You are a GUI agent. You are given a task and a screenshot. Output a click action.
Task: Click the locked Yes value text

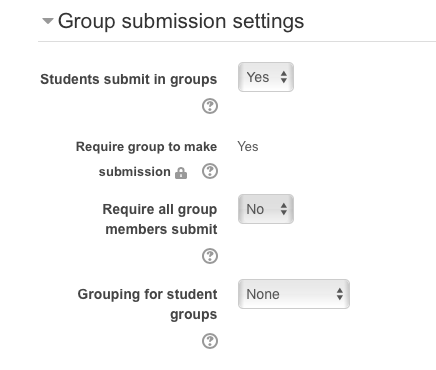pyautogui.click(x=248, y=147)
